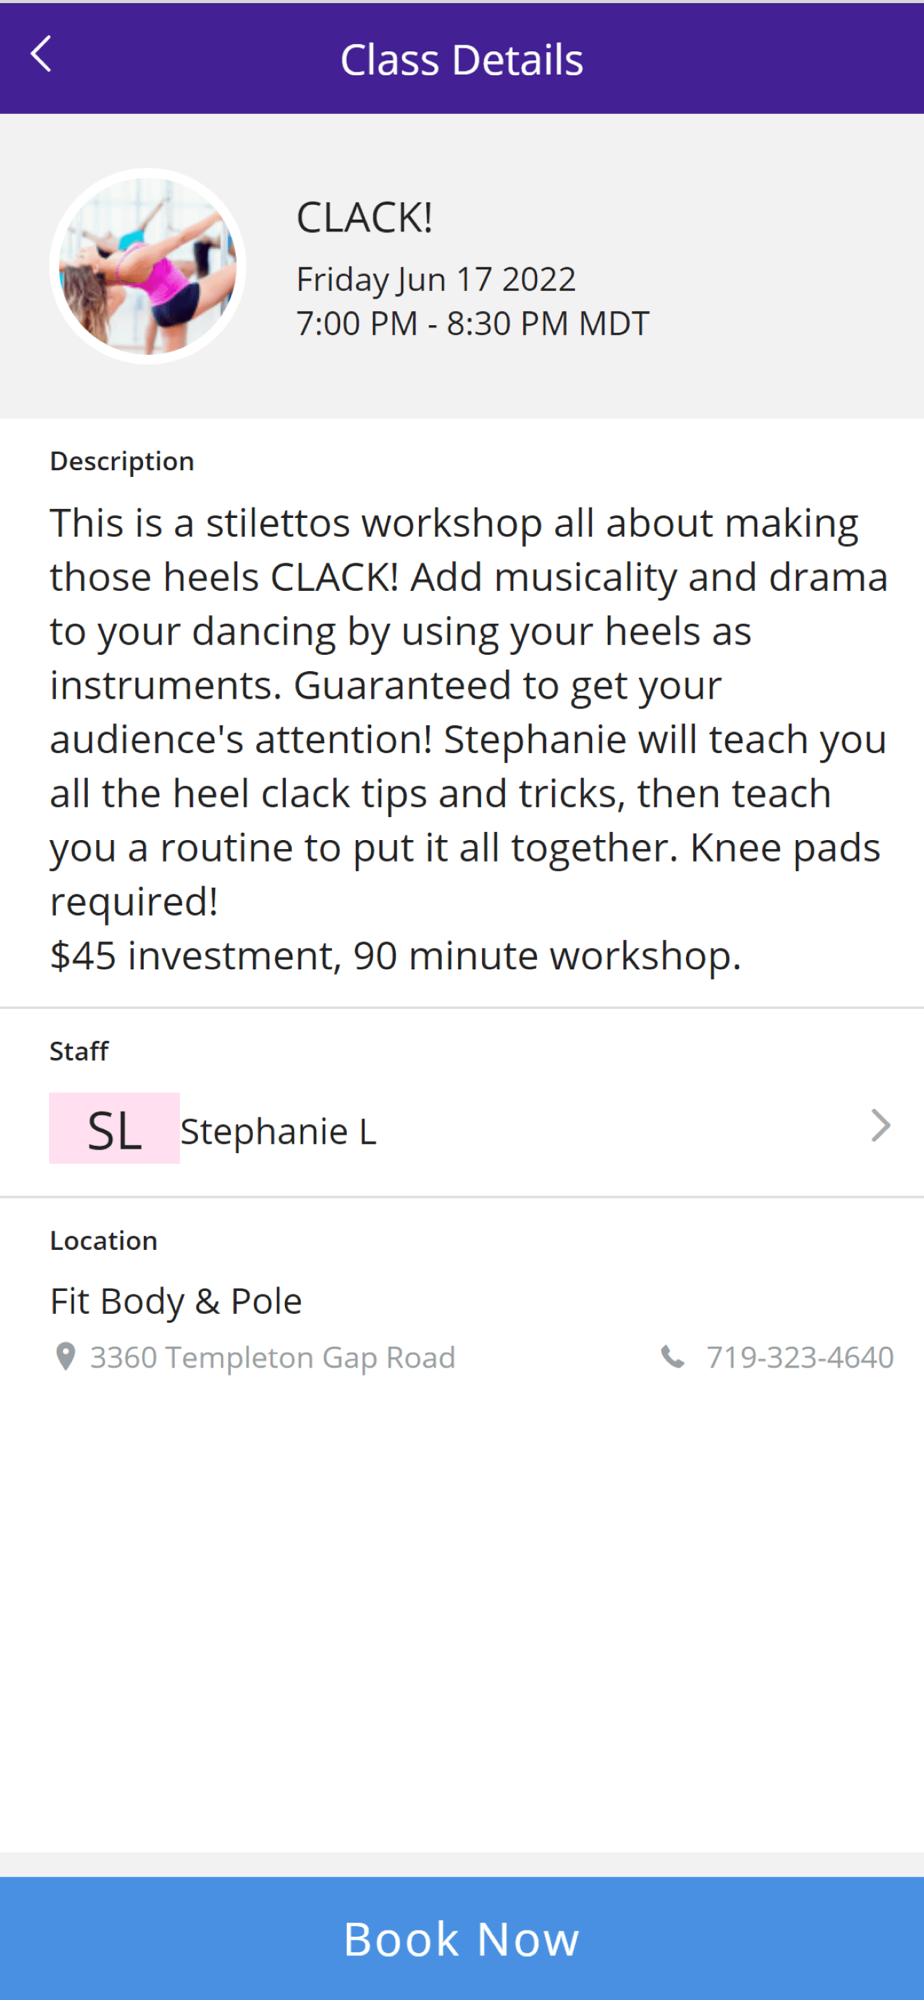
Task: Open the SL staff initials avatar
Action: coord(114,1128)
